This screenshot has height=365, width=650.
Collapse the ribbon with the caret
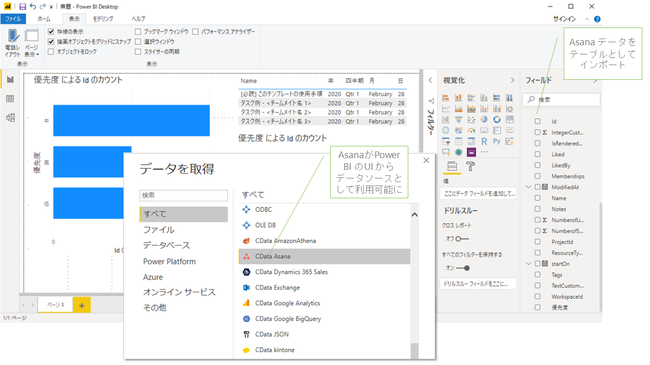[x=587, y=19]
